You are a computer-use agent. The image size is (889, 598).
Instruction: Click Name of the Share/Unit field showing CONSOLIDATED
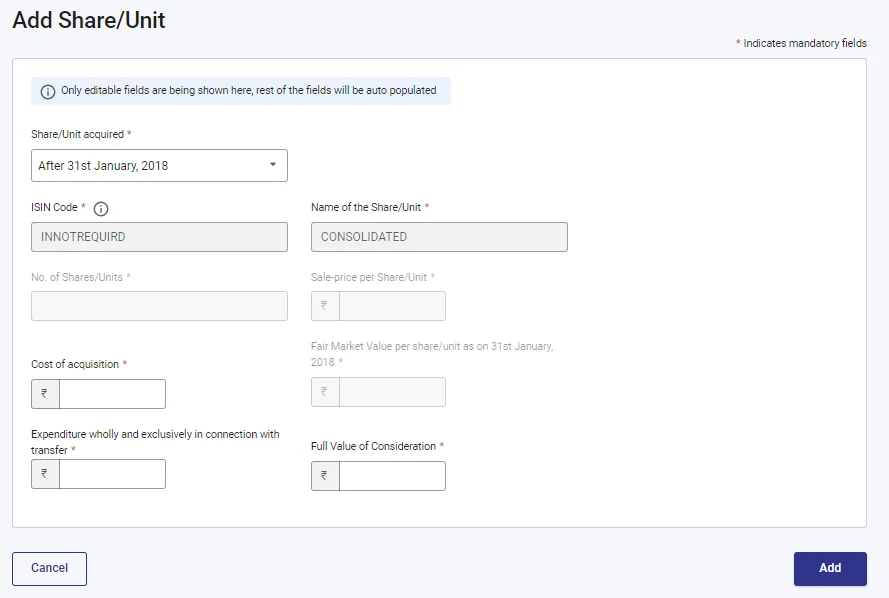tap(439, 237)
